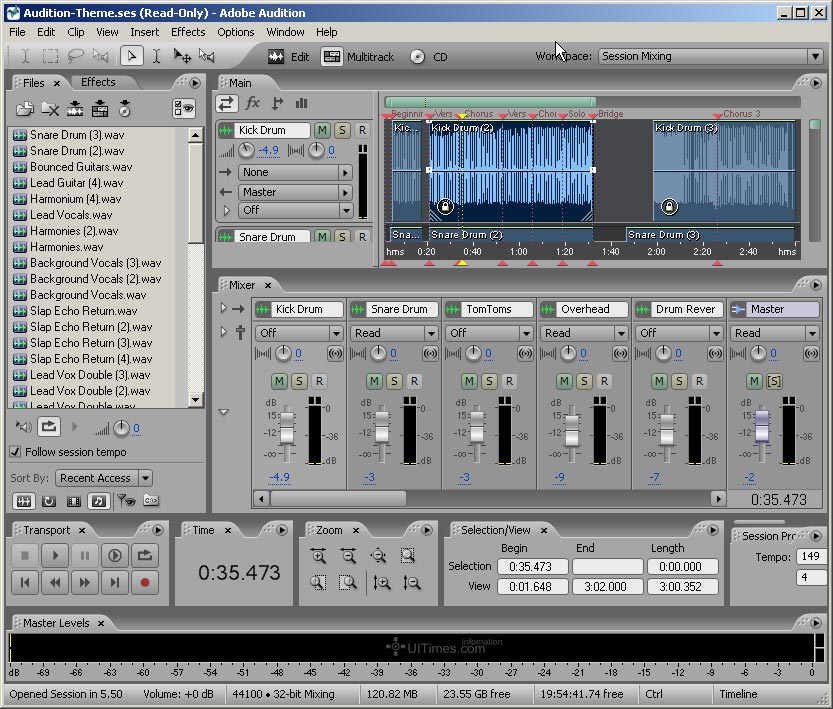833x709 pixels.
Task: Show the Sends view in Main panel
Action: [277, 104]
